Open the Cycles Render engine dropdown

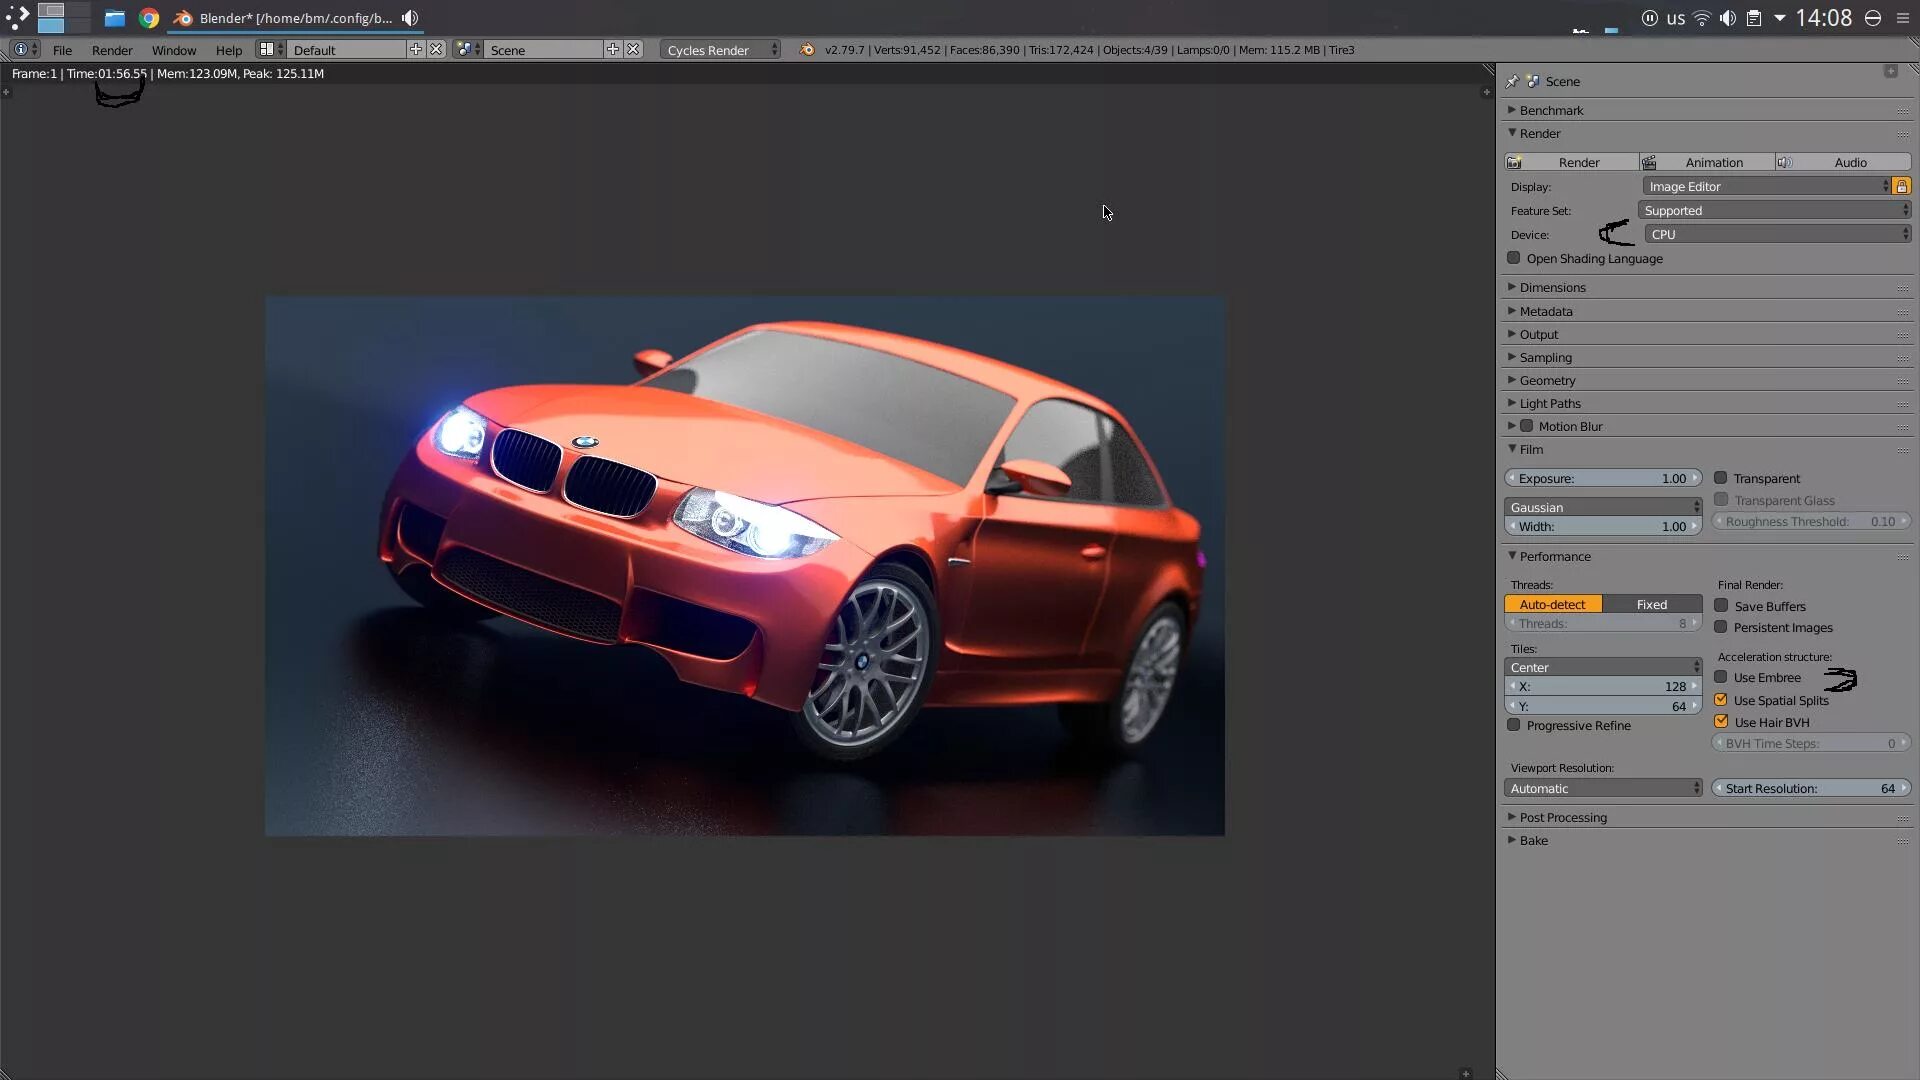point(720,49)
